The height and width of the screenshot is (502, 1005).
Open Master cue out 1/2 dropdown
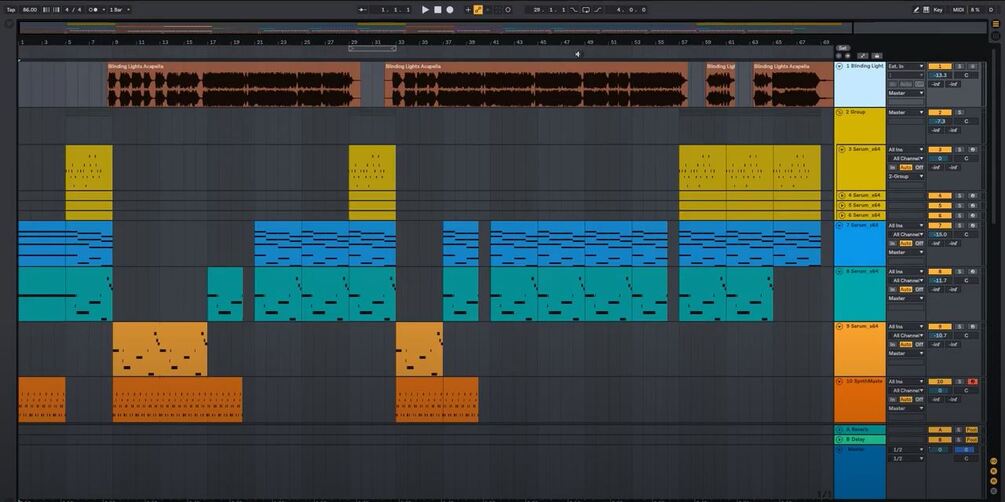[906, 449]
